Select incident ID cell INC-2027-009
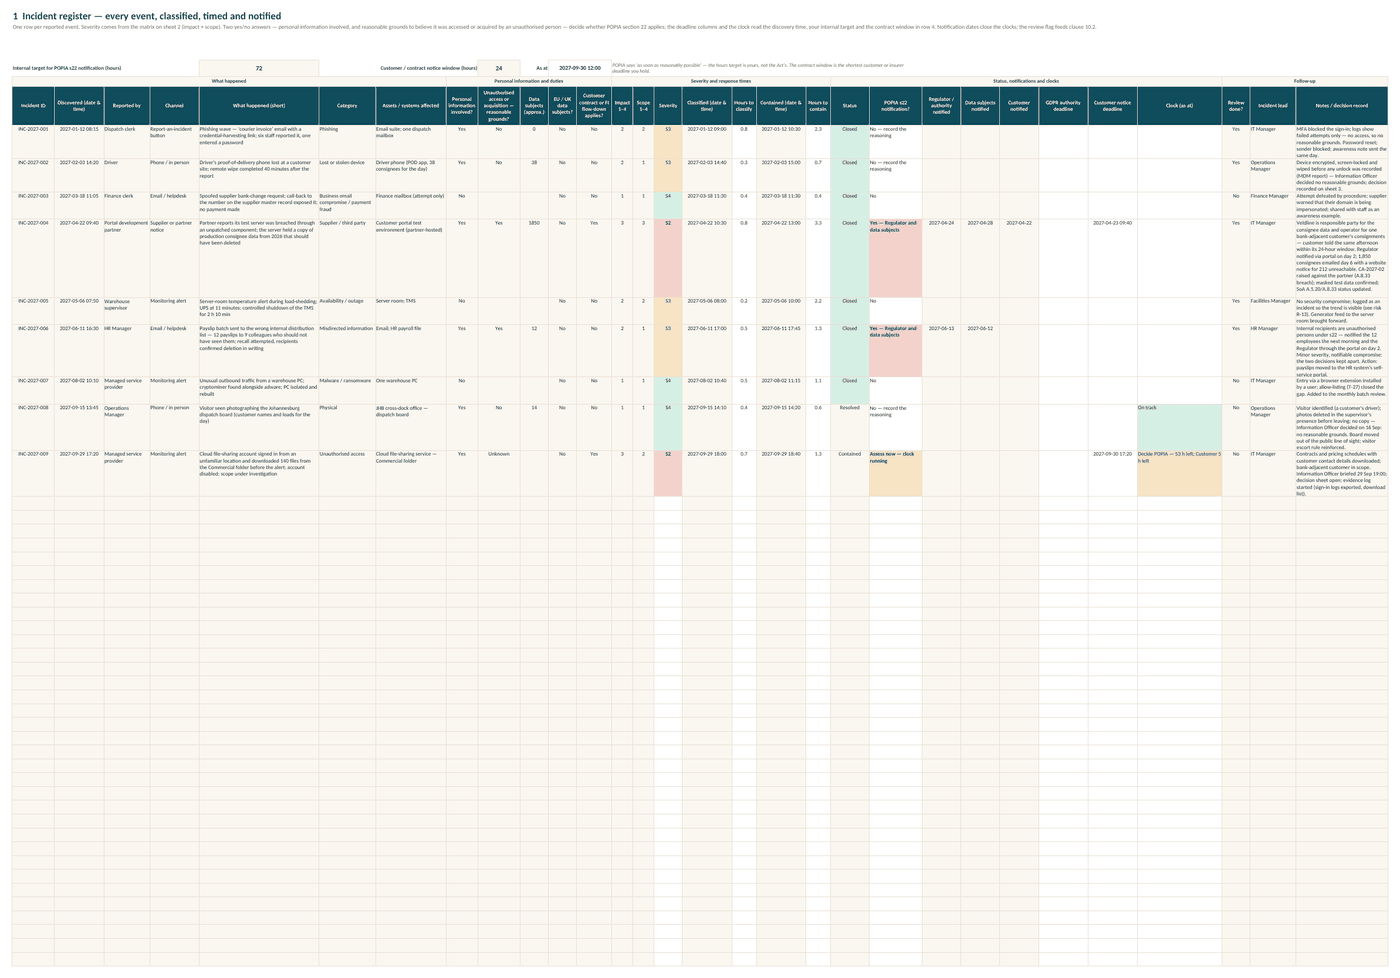 [33, 473]
